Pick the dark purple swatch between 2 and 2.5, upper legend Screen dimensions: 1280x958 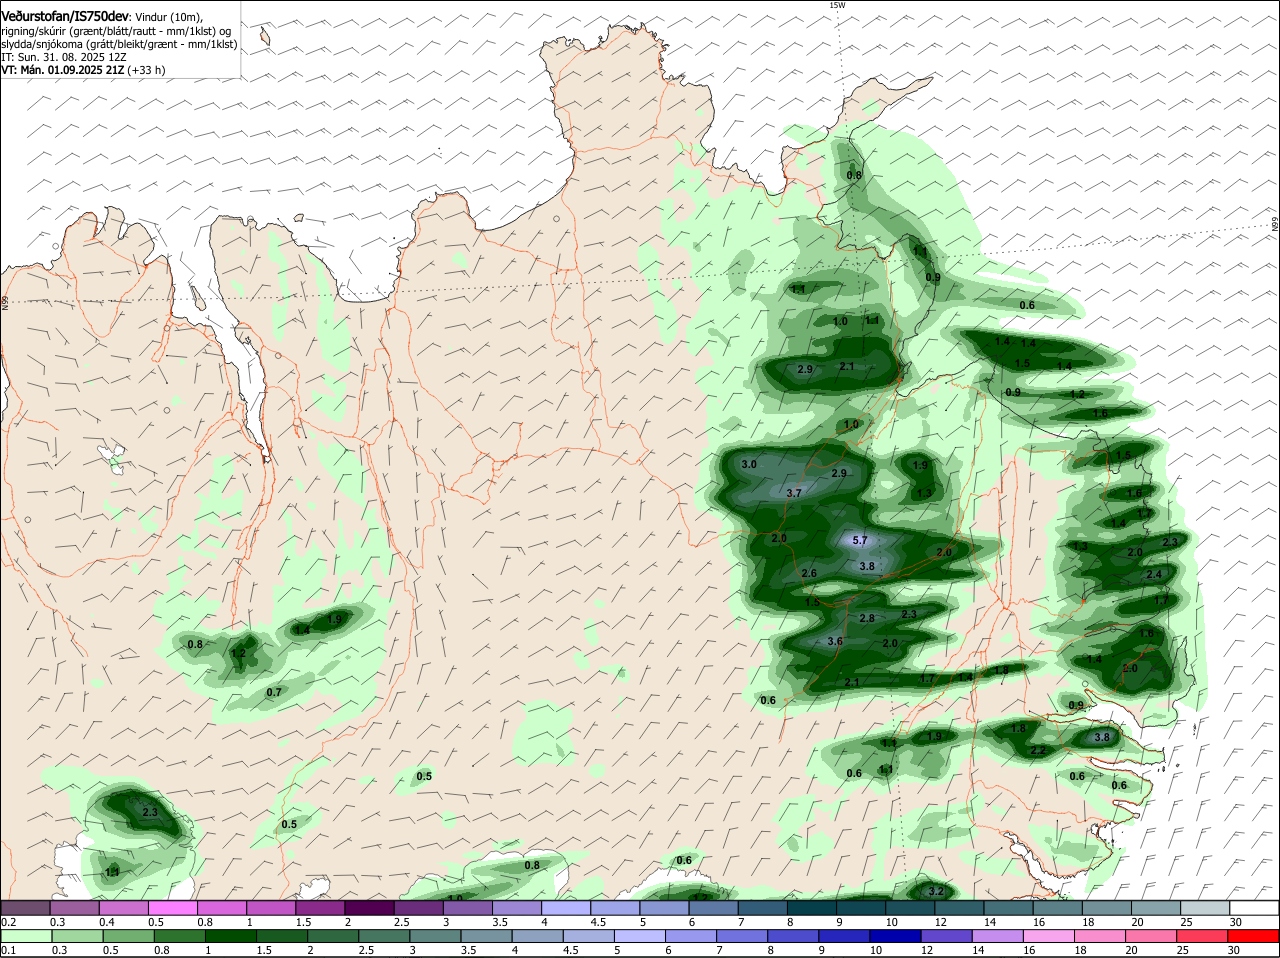[x=369, y=908]
